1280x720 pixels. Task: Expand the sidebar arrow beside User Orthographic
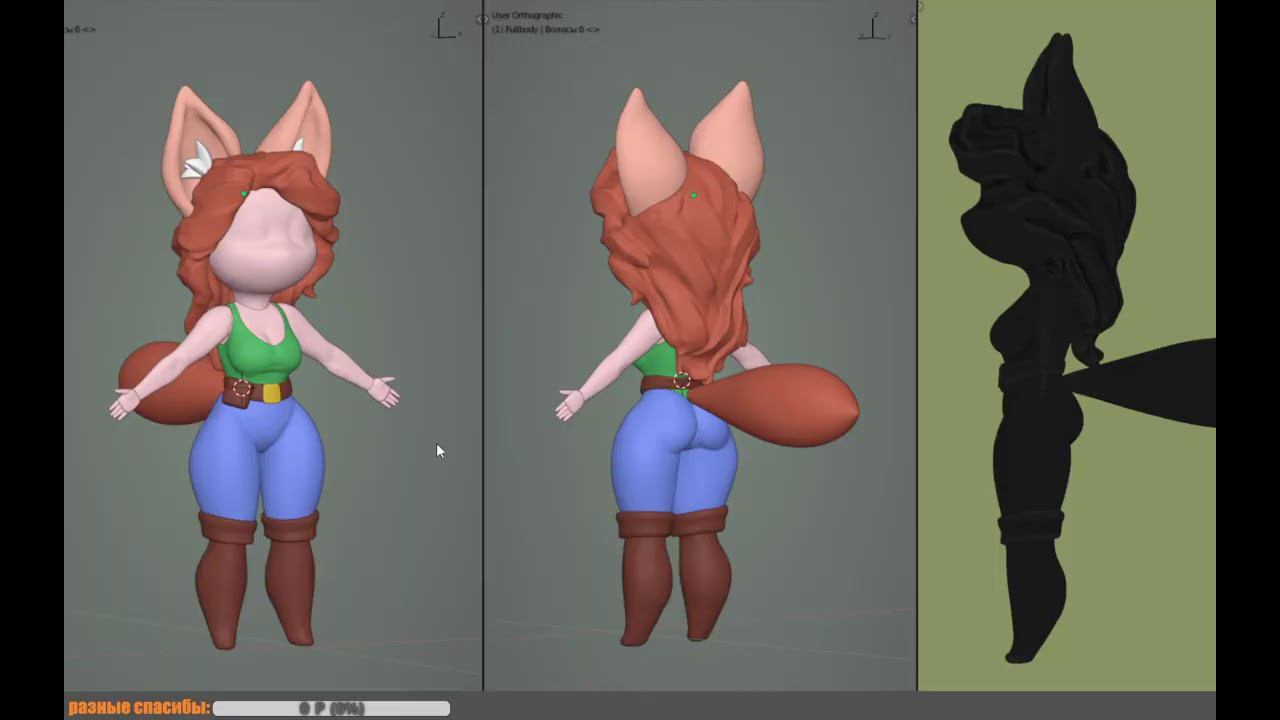coord(482,19)
